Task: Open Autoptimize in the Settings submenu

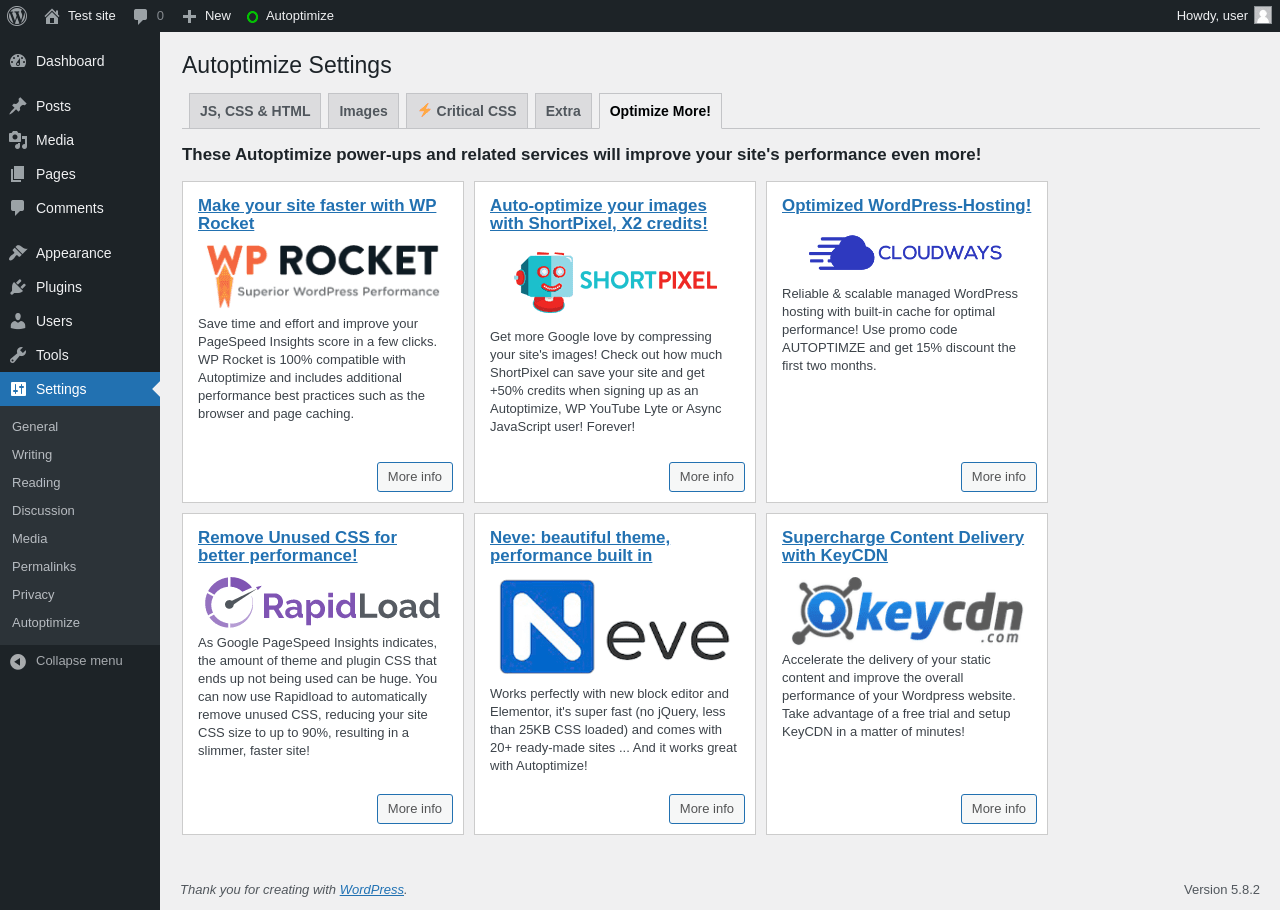Action: (80, 623)
